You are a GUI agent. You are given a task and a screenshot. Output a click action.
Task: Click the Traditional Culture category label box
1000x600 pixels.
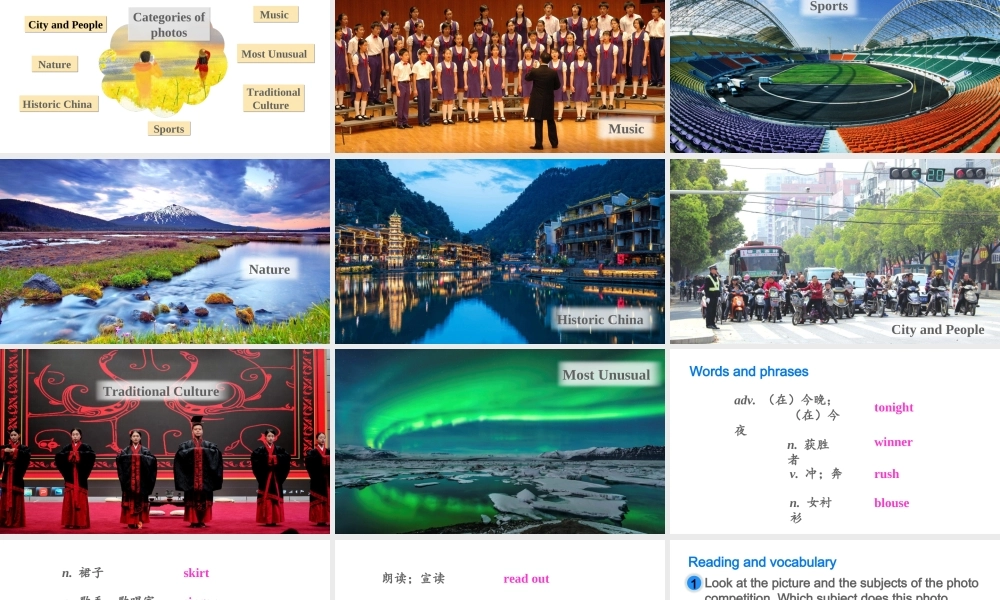(273, 98)
